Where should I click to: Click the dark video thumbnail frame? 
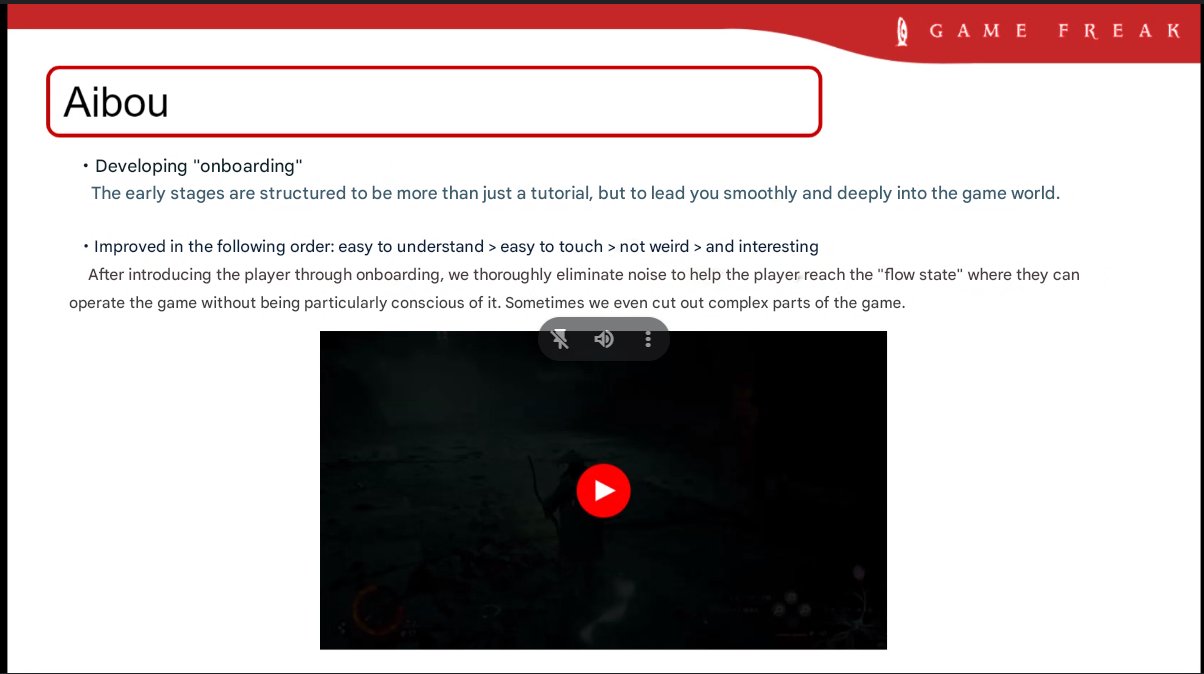pos(603,490)
